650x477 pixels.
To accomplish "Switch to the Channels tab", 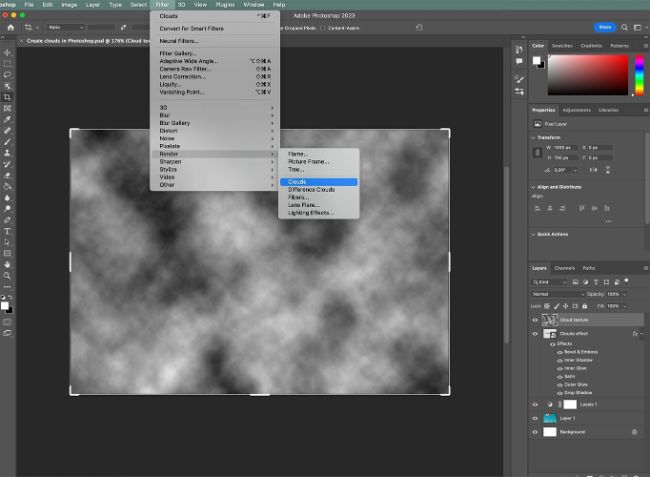I will 565,268.
